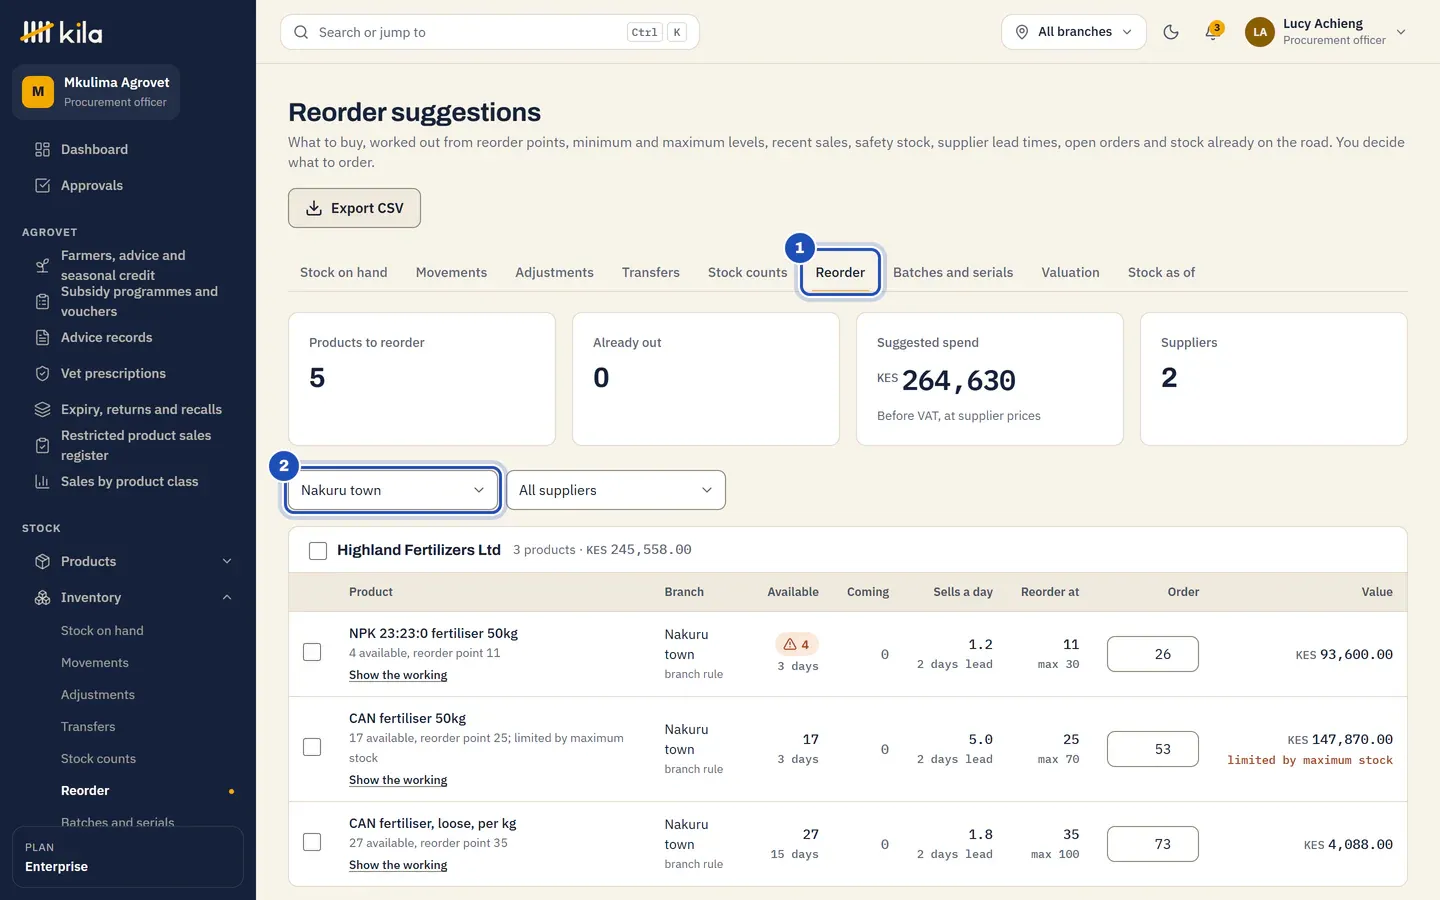Tick the CAN fertiliser, loose, per kg checkbox

pos(312,842)
